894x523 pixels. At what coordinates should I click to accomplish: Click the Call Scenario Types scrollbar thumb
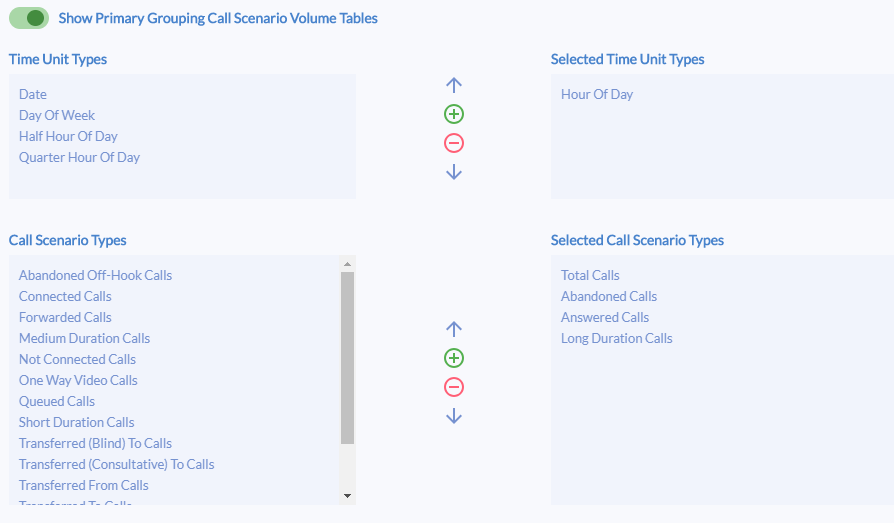[347, 358]
